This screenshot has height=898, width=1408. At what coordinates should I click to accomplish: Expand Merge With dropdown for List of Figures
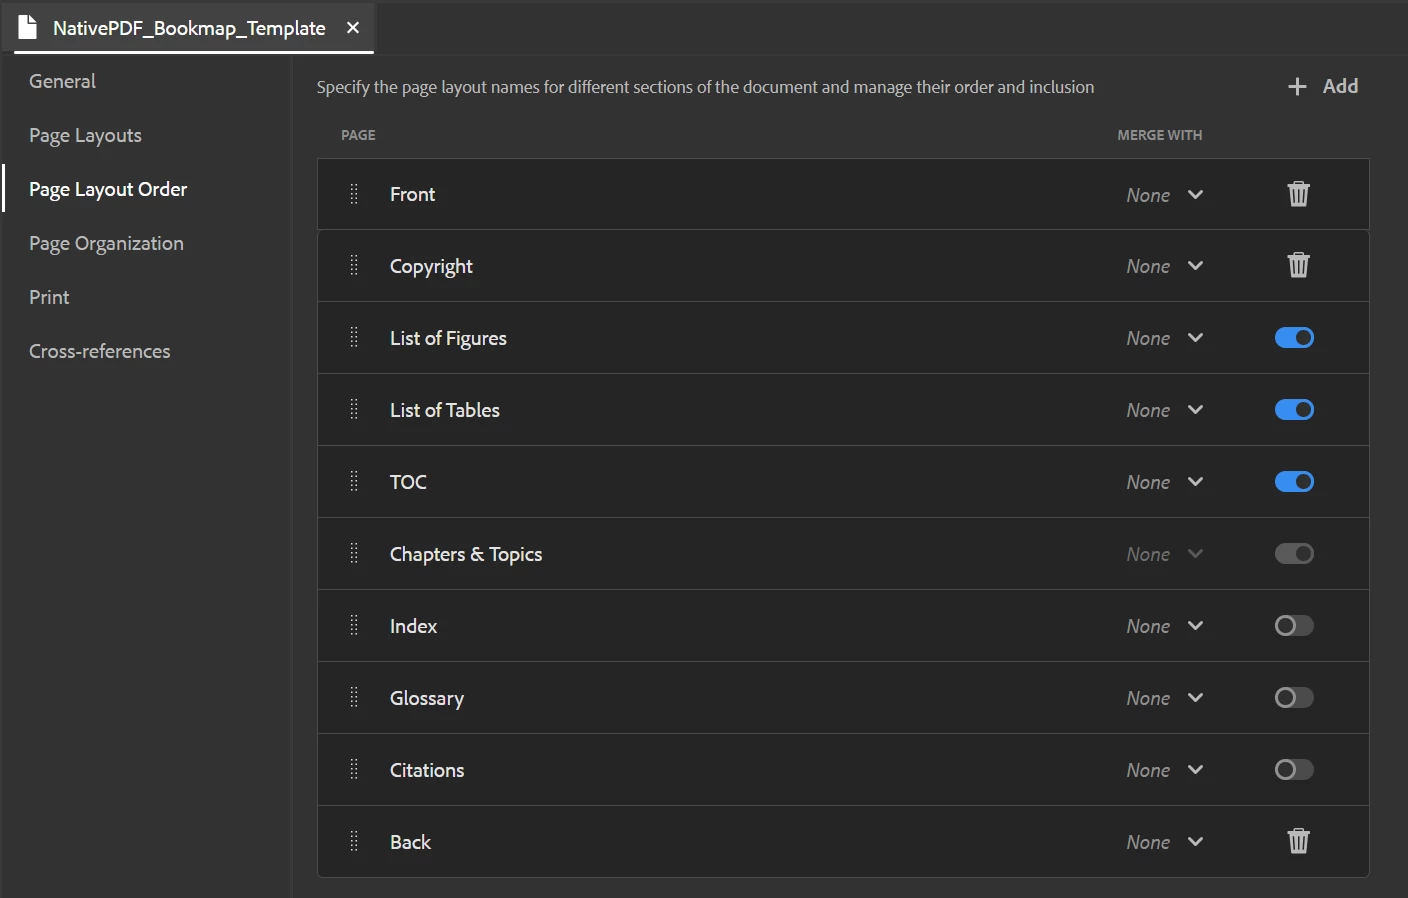(x=1165, y=338)
